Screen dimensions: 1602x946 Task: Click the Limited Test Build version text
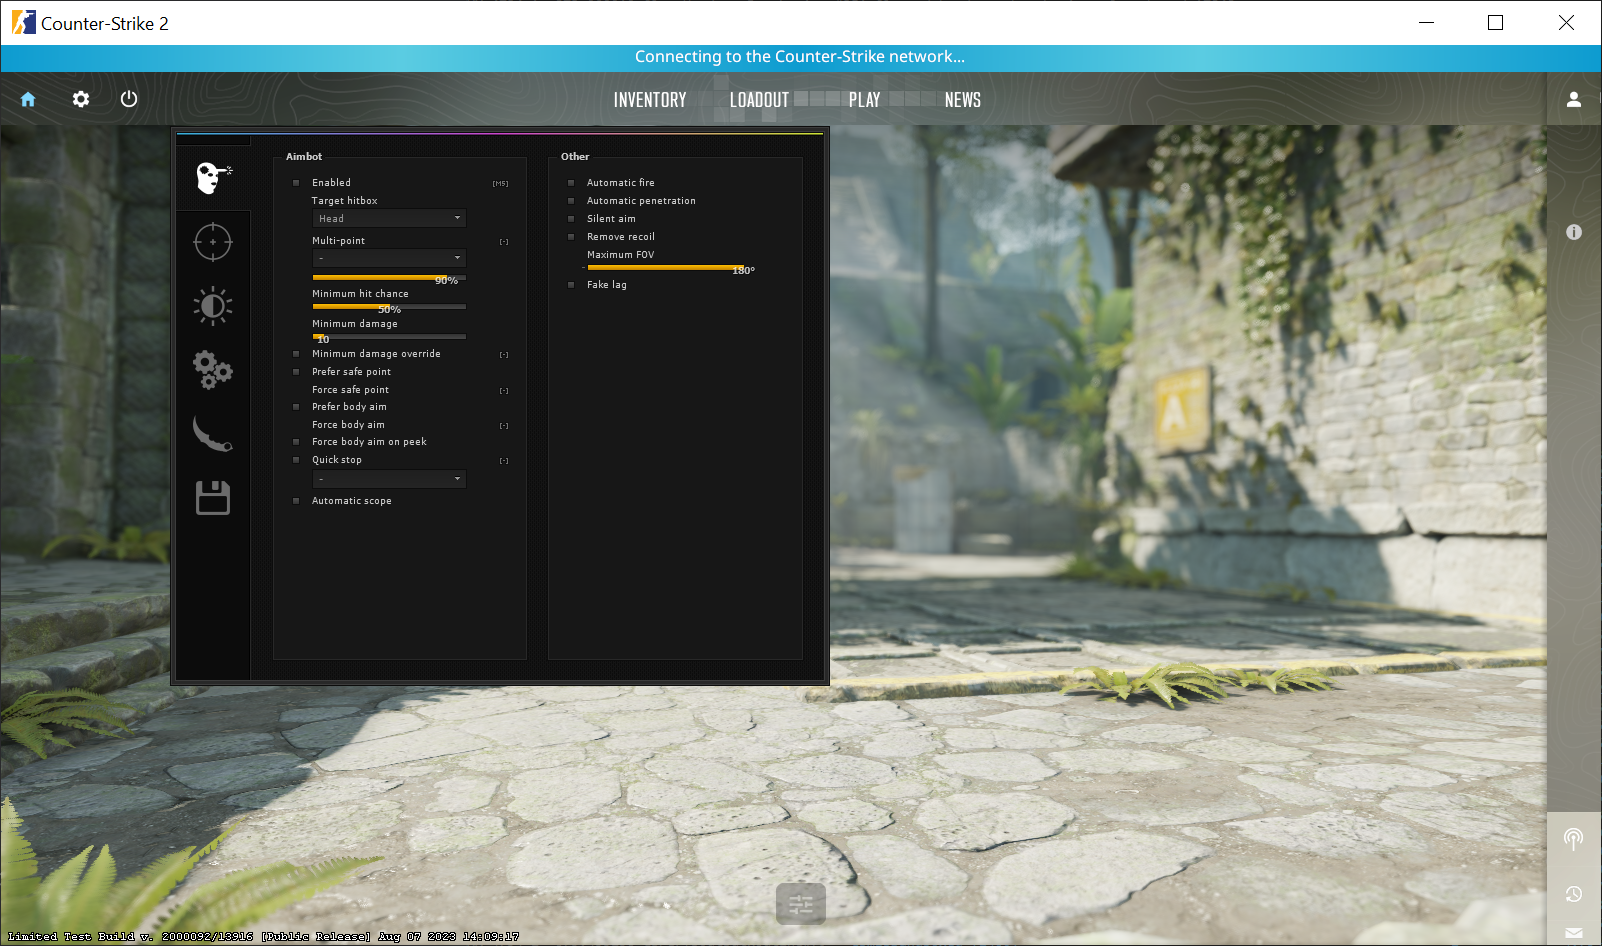pos(263,937)
